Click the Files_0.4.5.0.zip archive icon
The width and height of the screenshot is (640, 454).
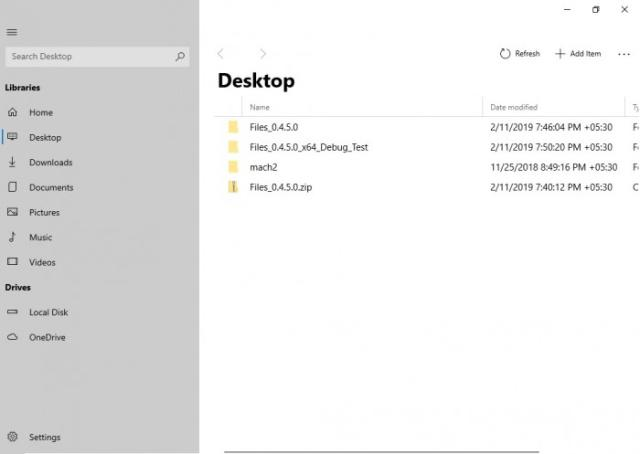(233, 187)
